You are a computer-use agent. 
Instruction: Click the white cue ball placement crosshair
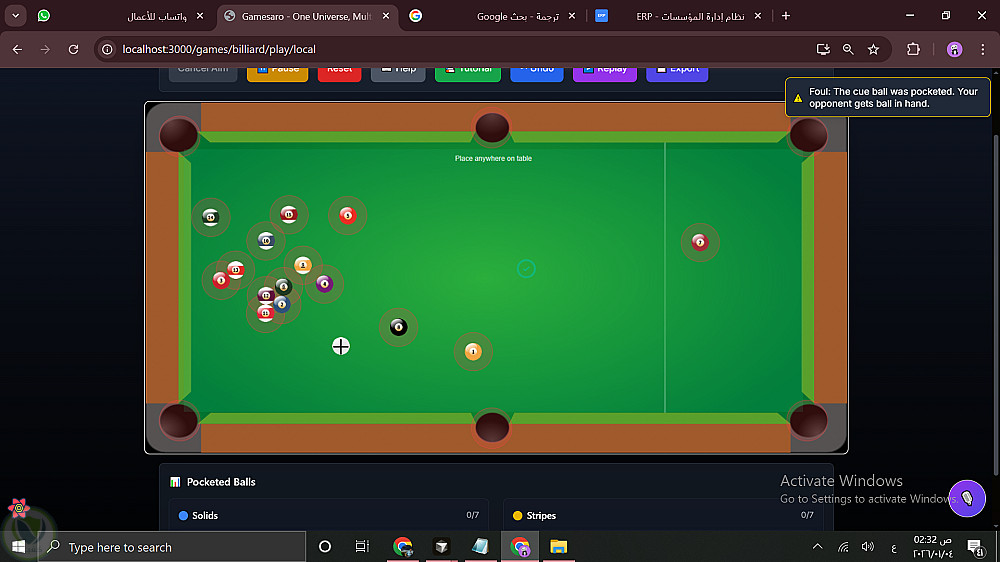(x=341, y=346)
